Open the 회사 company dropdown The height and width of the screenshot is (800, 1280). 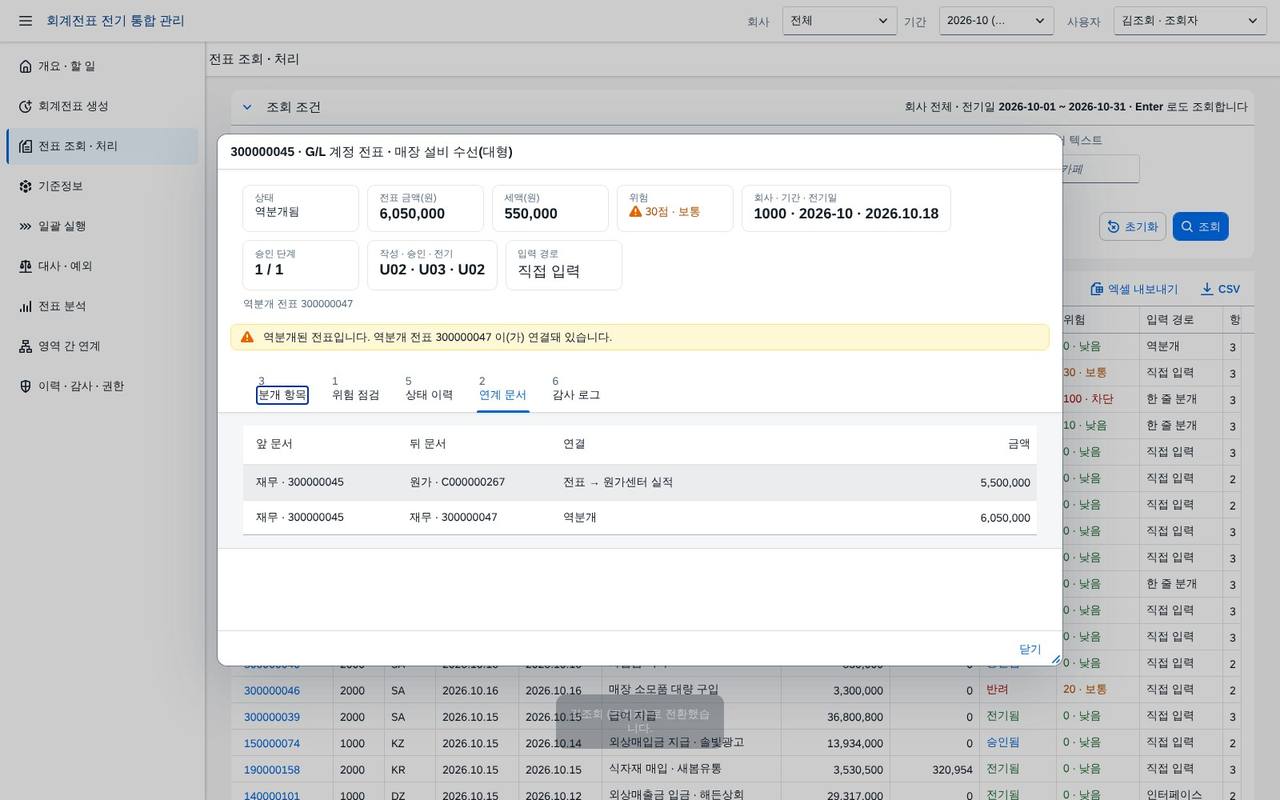840,21
